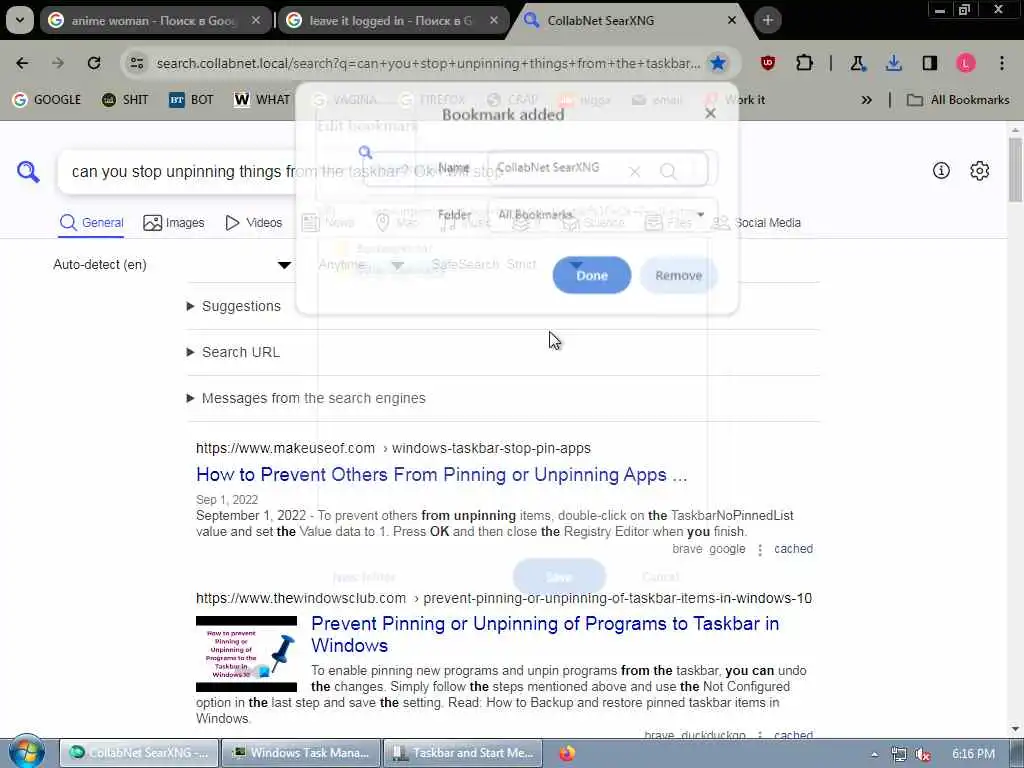
Task: Confirm bookmark with Done button
Action: coord(592,275)
